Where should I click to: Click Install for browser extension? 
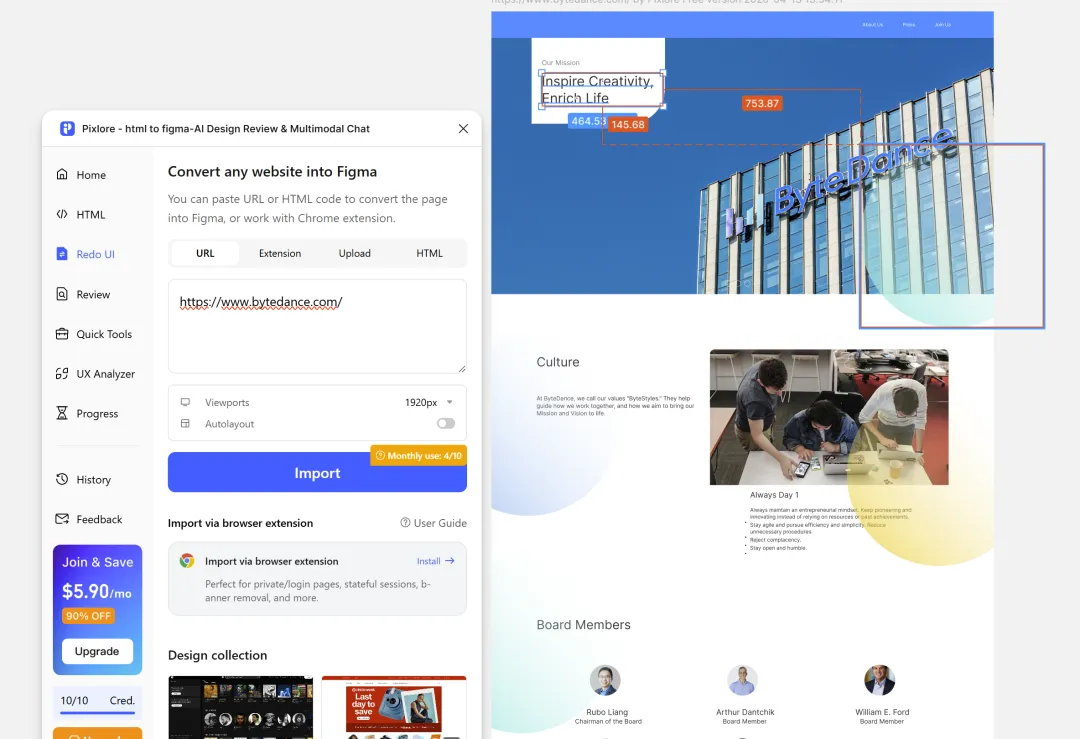click(435, 561)
